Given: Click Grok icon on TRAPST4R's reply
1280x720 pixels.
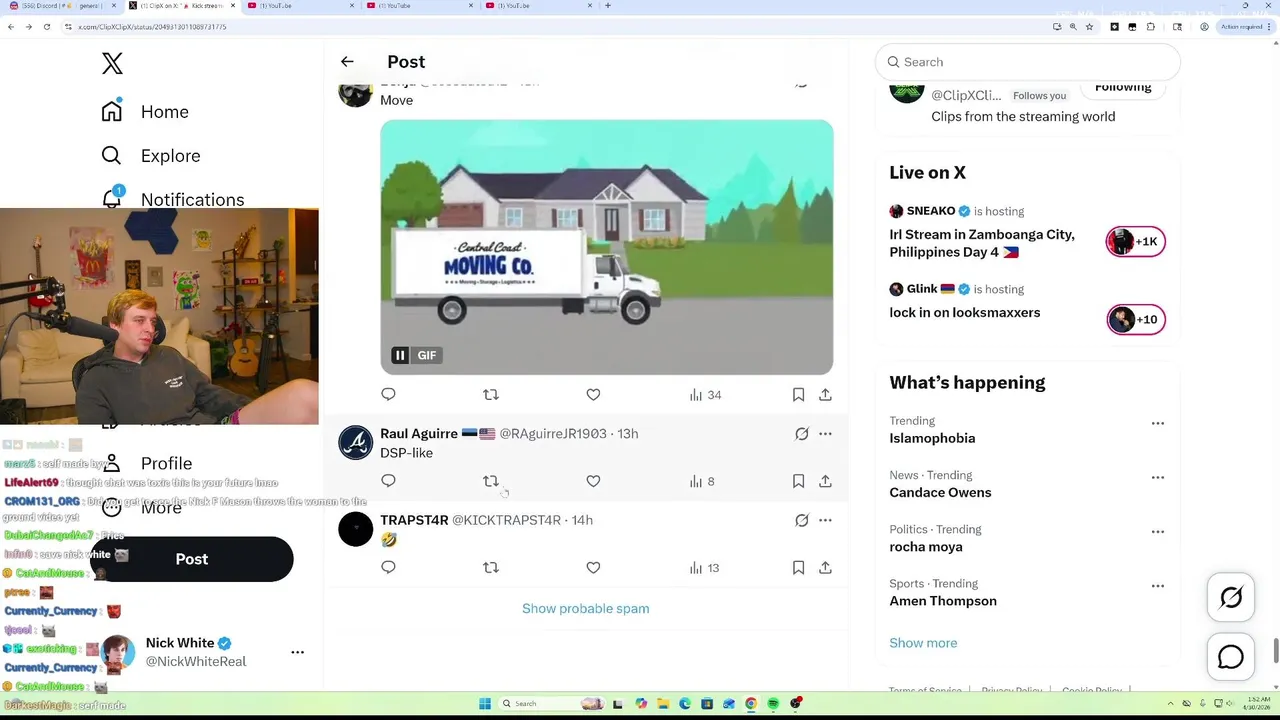Looking at the screenshot, I should [802, 520].
